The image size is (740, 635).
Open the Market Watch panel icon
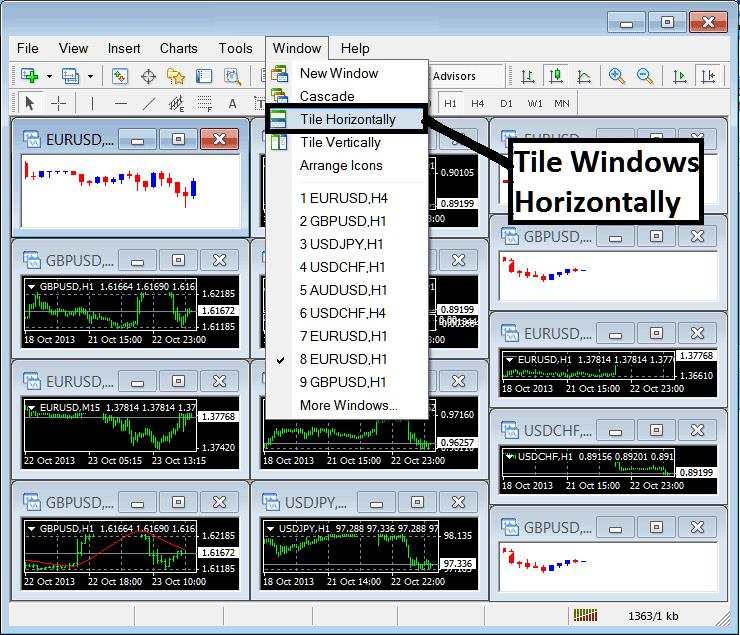[x=120, y=76]
